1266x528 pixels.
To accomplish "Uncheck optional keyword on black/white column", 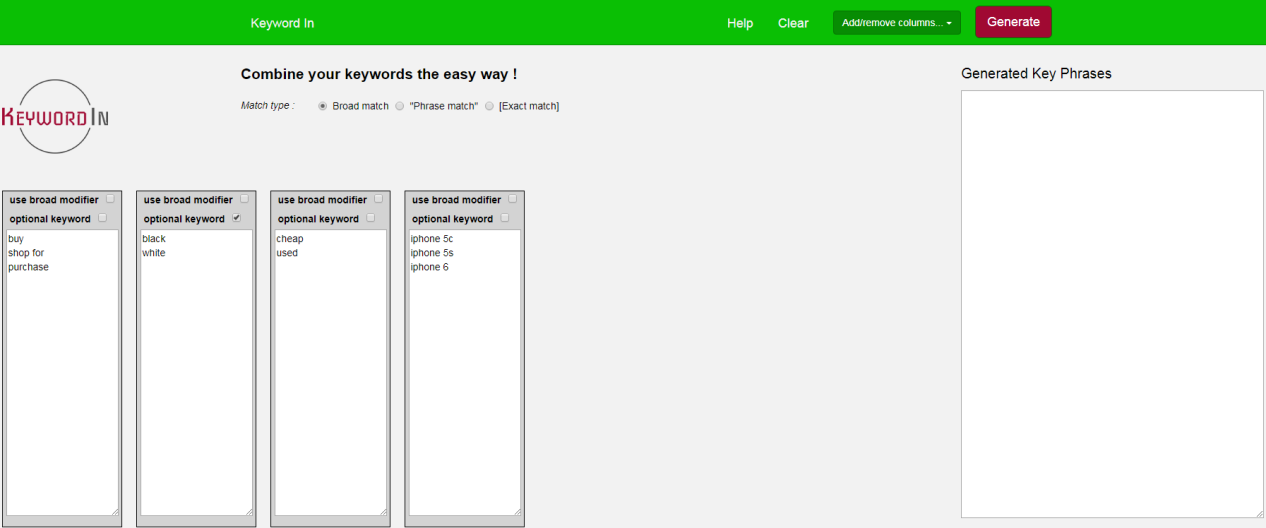I will [236, 218].
